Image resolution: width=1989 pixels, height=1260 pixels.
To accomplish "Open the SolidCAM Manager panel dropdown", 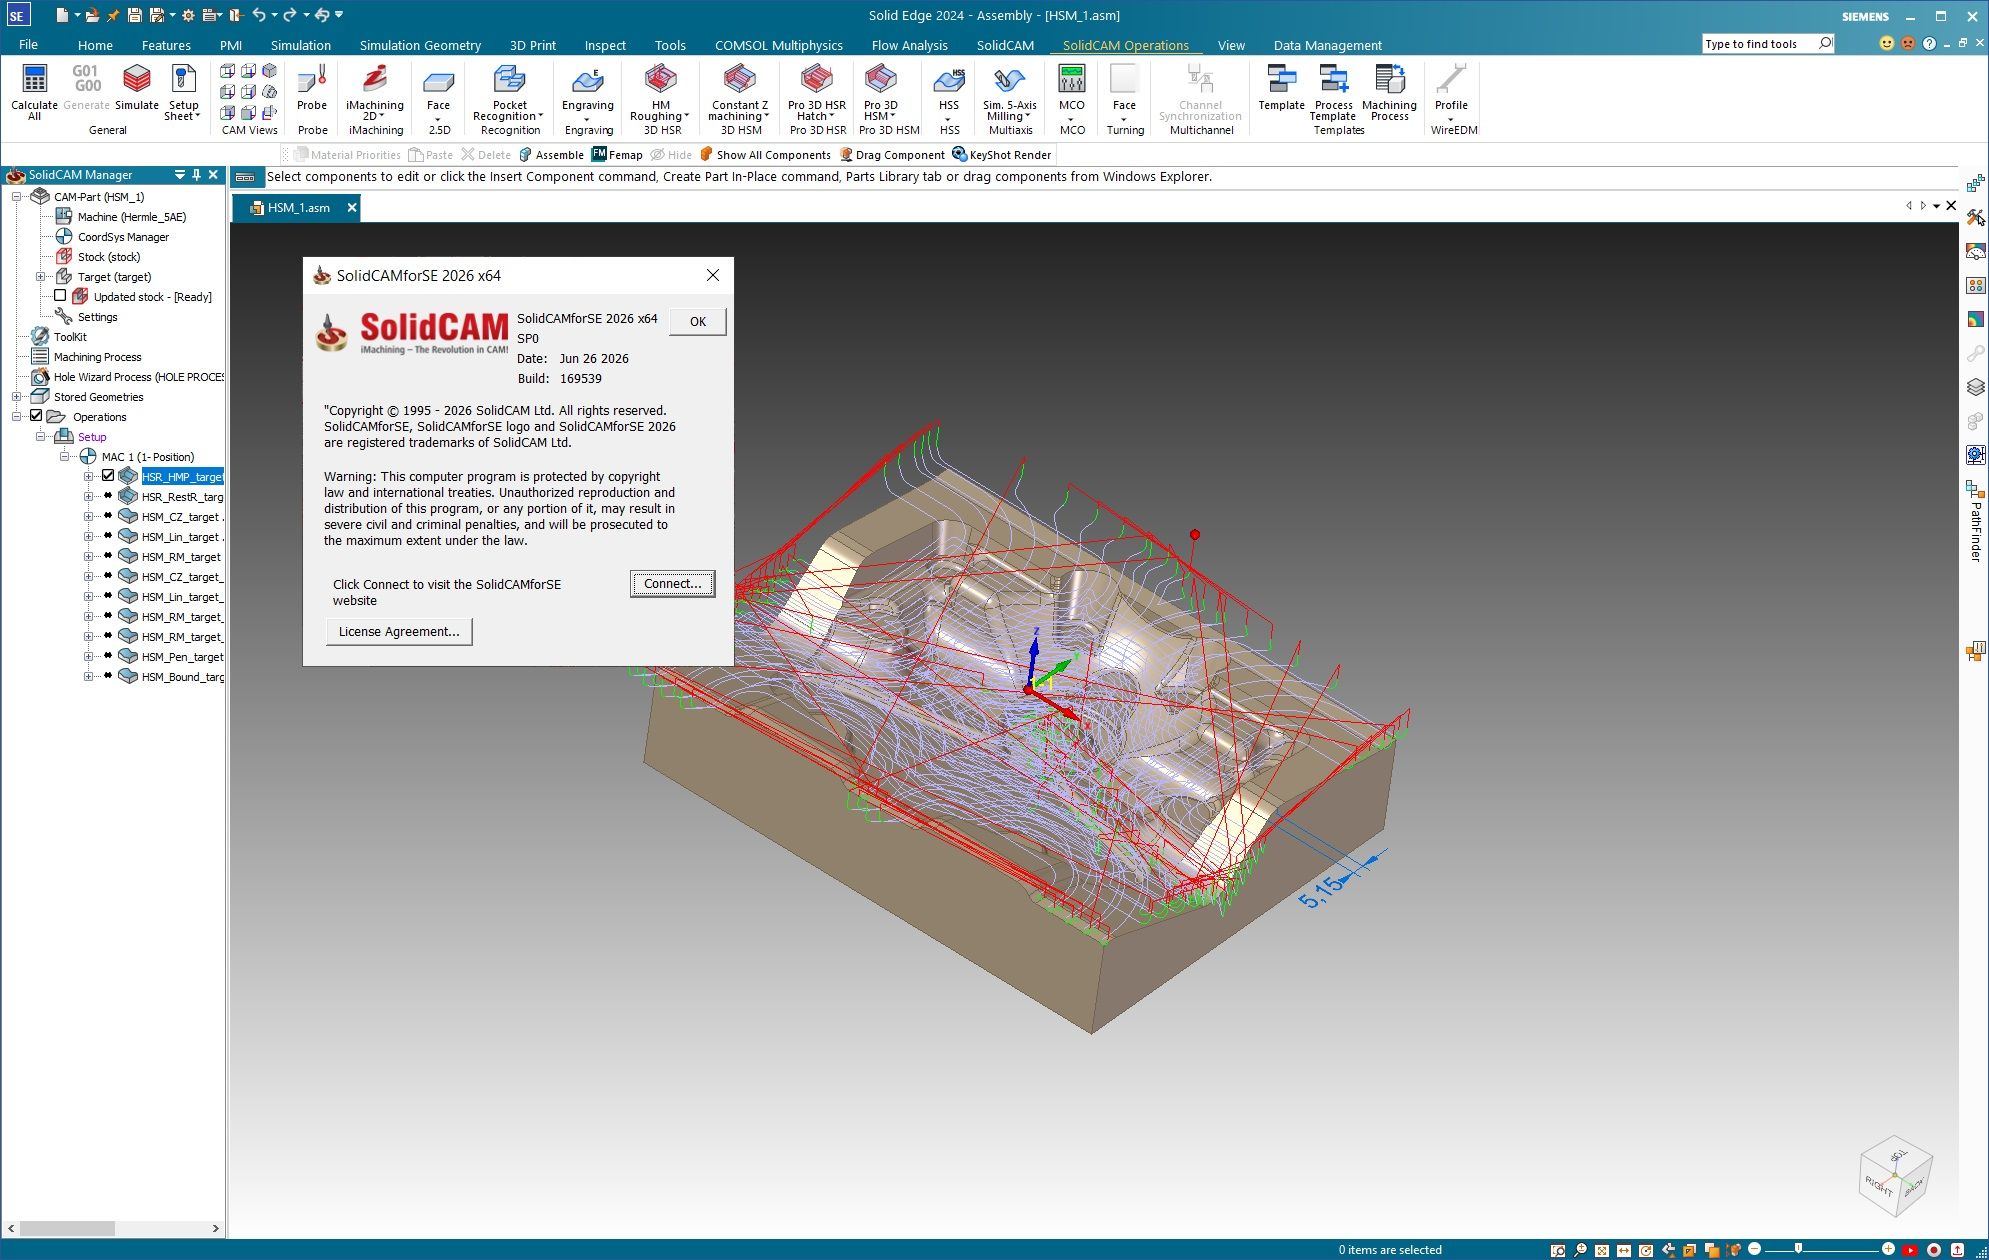I will (180, 174).
